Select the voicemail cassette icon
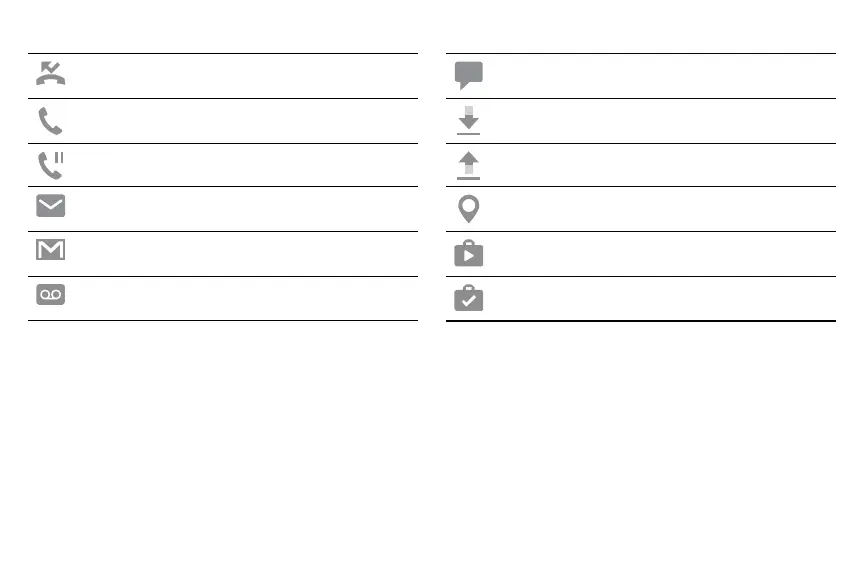 [x=50, y=296]
